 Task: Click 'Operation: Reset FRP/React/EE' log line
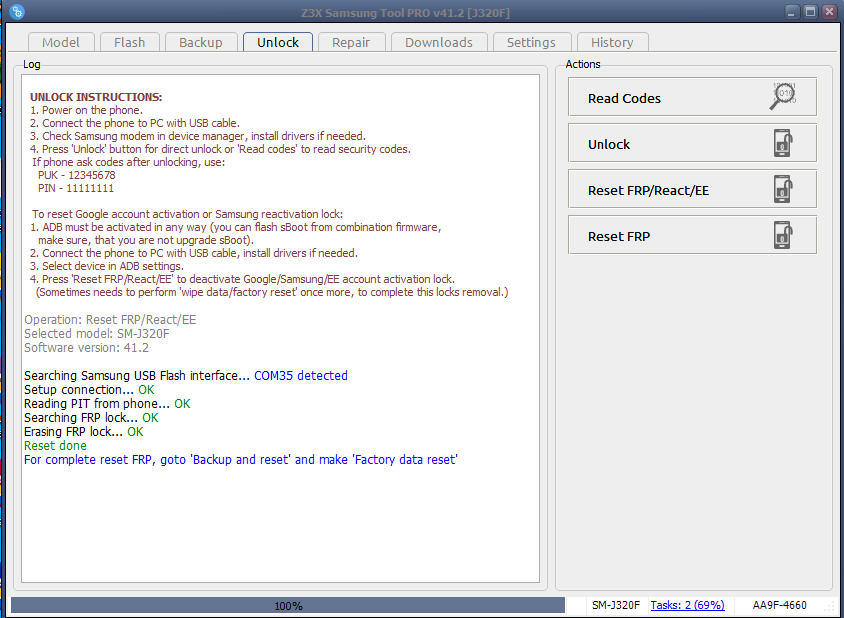pos(110,320)
